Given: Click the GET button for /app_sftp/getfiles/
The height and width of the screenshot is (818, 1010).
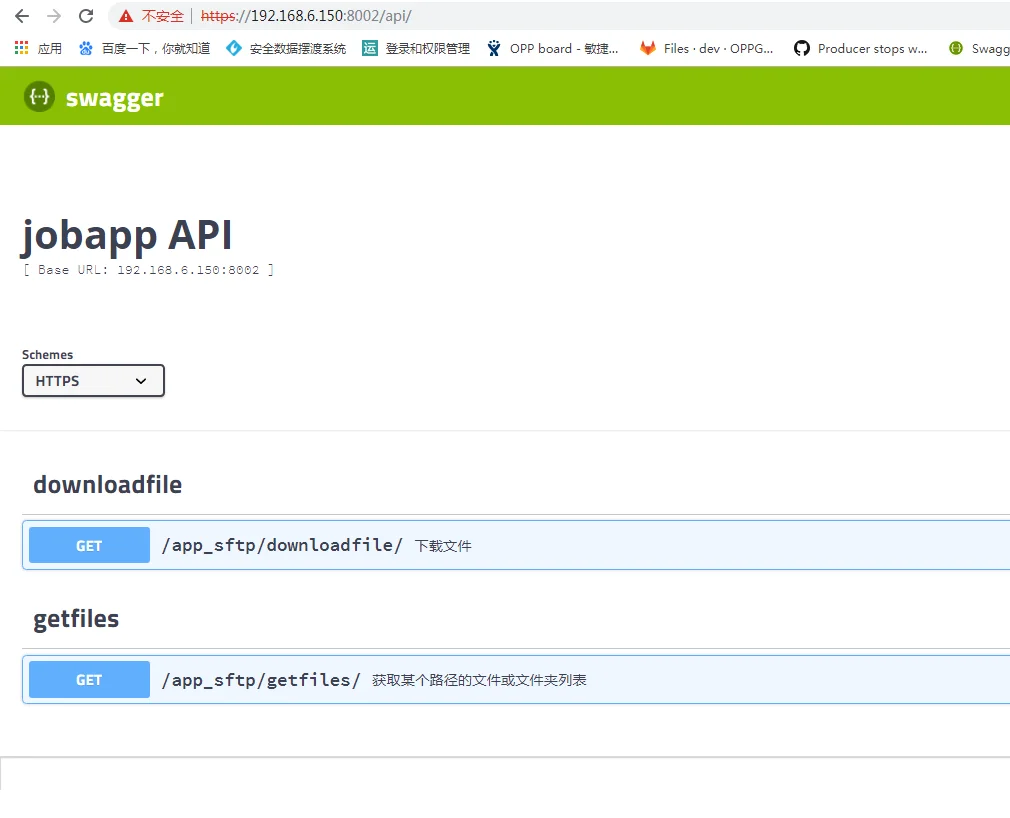Looking at the screenshot, I should point(90,680).
